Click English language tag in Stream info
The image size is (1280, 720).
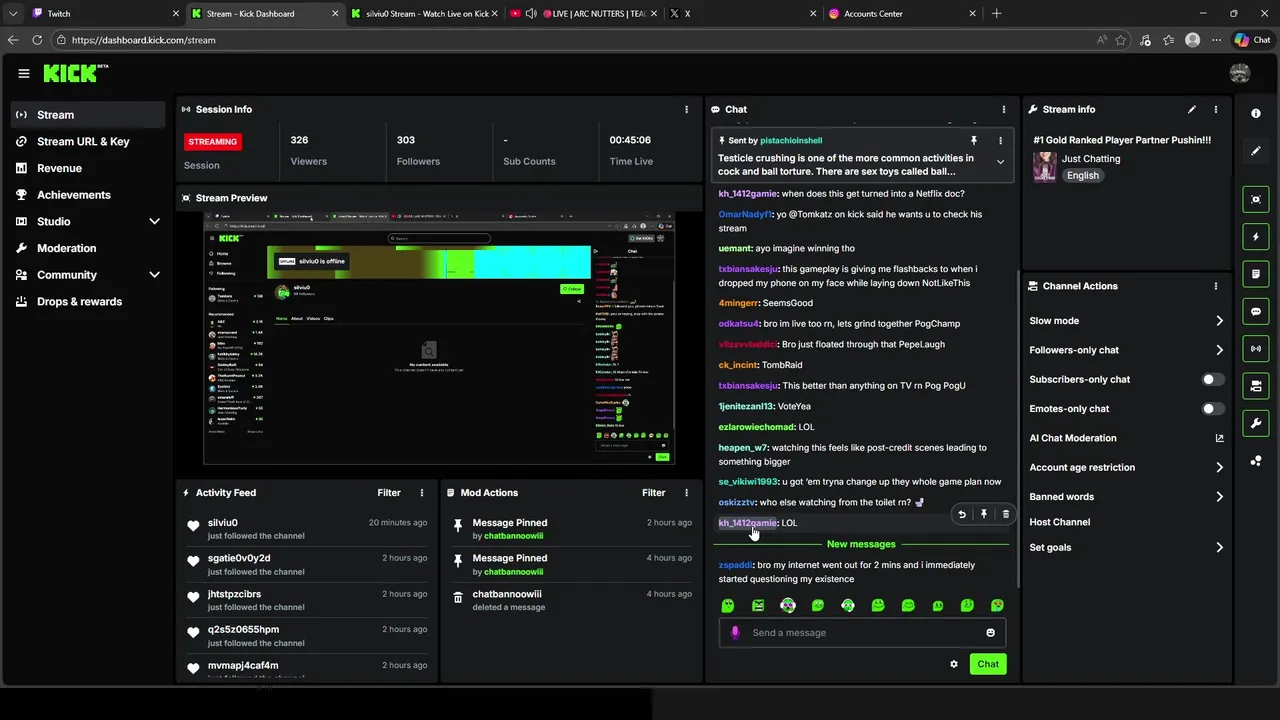1082,175
